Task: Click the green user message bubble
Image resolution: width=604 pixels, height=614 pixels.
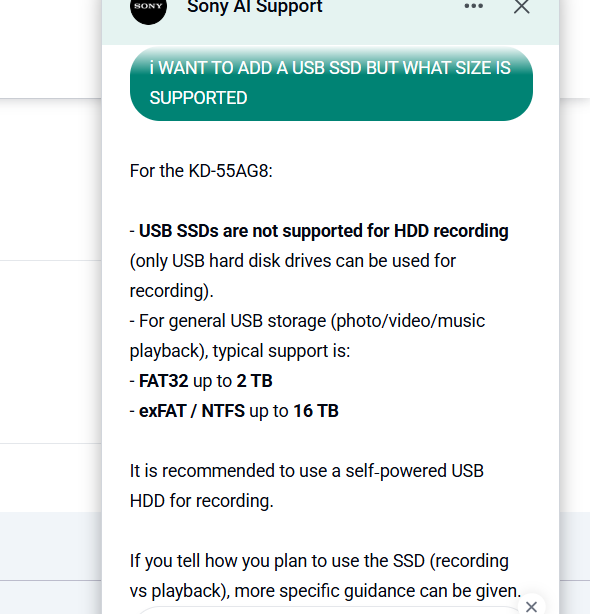Action: pyautogui.click(x=331, y=83)
